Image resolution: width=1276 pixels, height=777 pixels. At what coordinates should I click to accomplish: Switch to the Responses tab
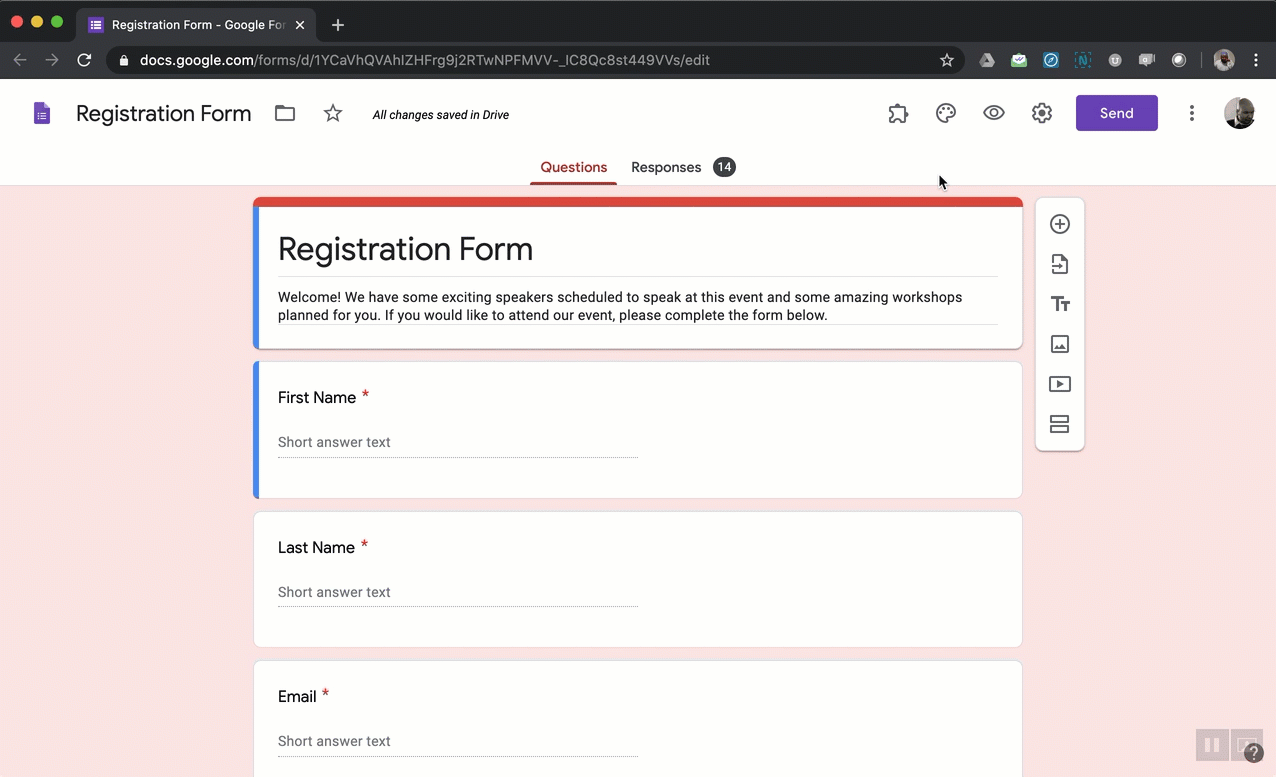pos(666,167)
